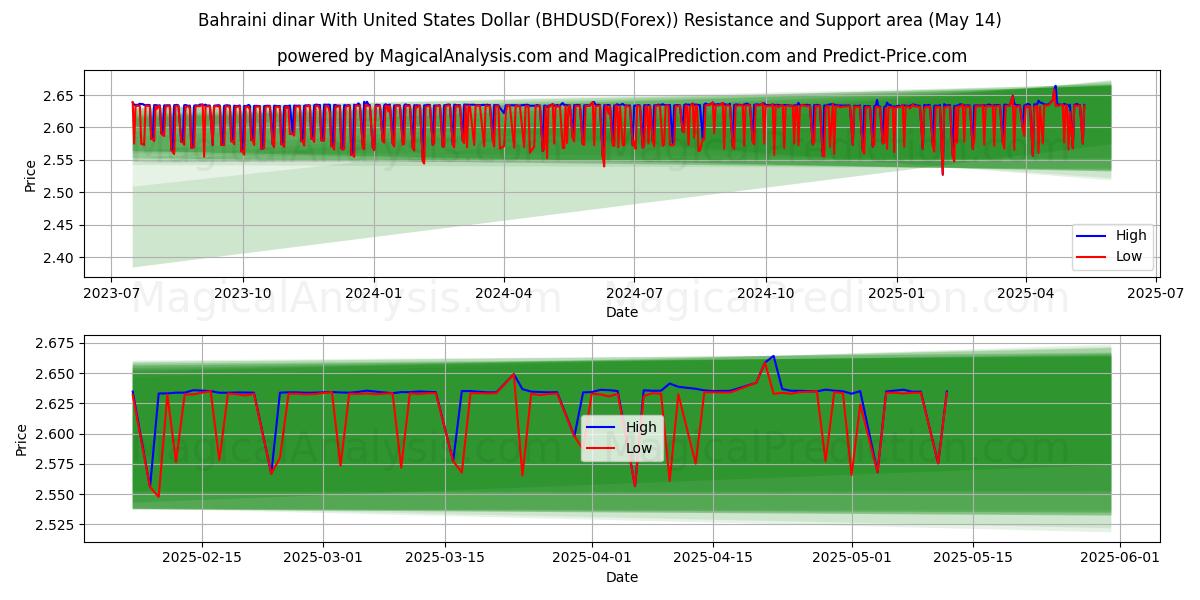Click the 'powered by MagicalAnalysis.com' subtitle
The height and width of the screenshot is (600, 1200).
[621, 56]
